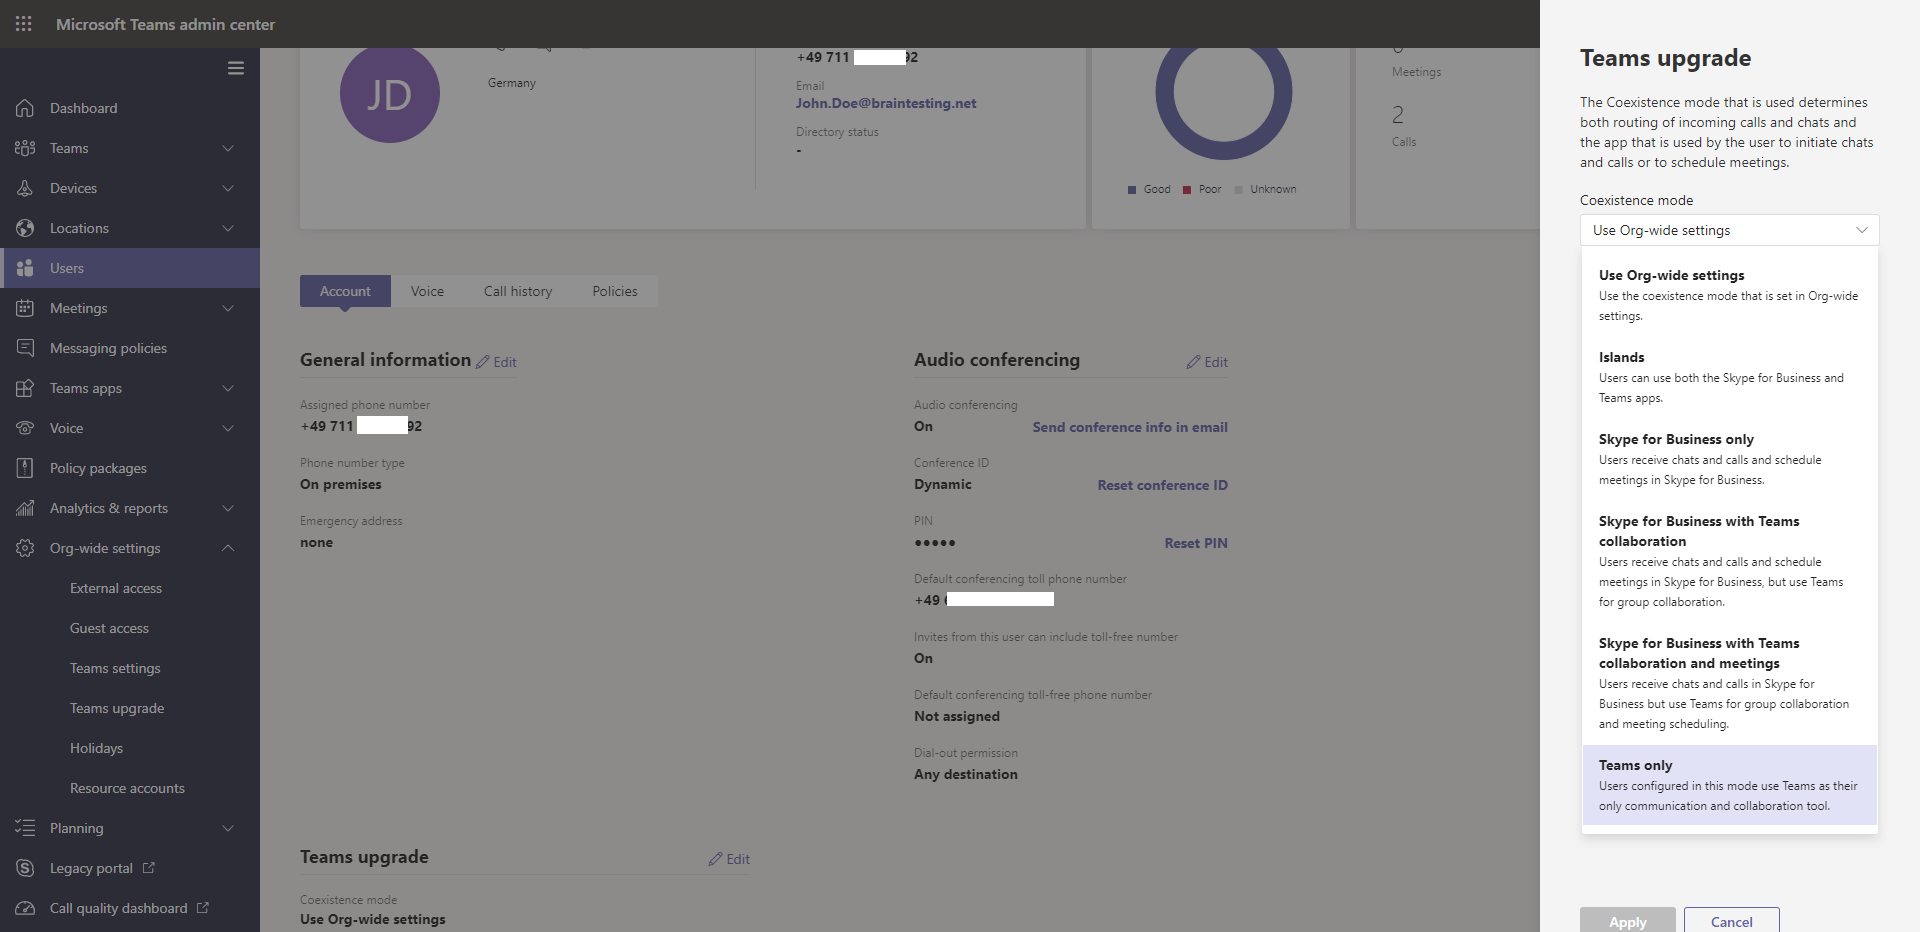
Task: Click the pencil icon for Teams upgrade section
Action: [715, 859]
